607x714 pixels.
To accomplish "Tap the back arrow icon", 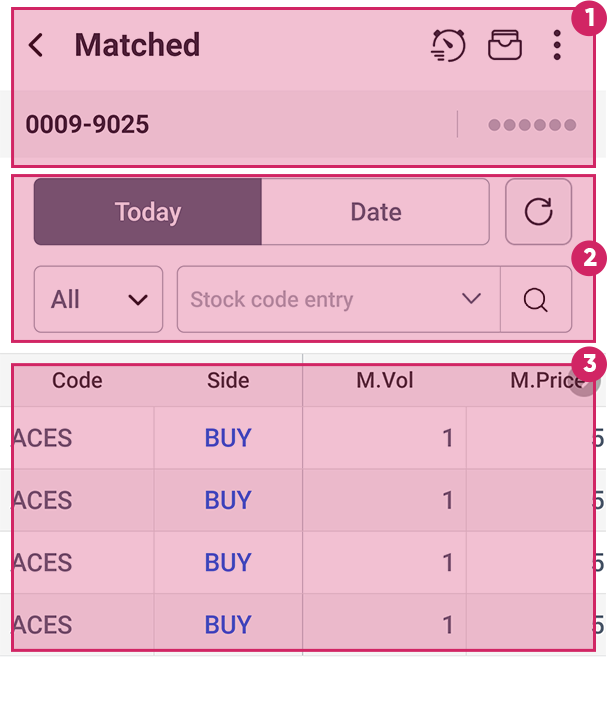I will pyautogui.click(x=36, y=45).
